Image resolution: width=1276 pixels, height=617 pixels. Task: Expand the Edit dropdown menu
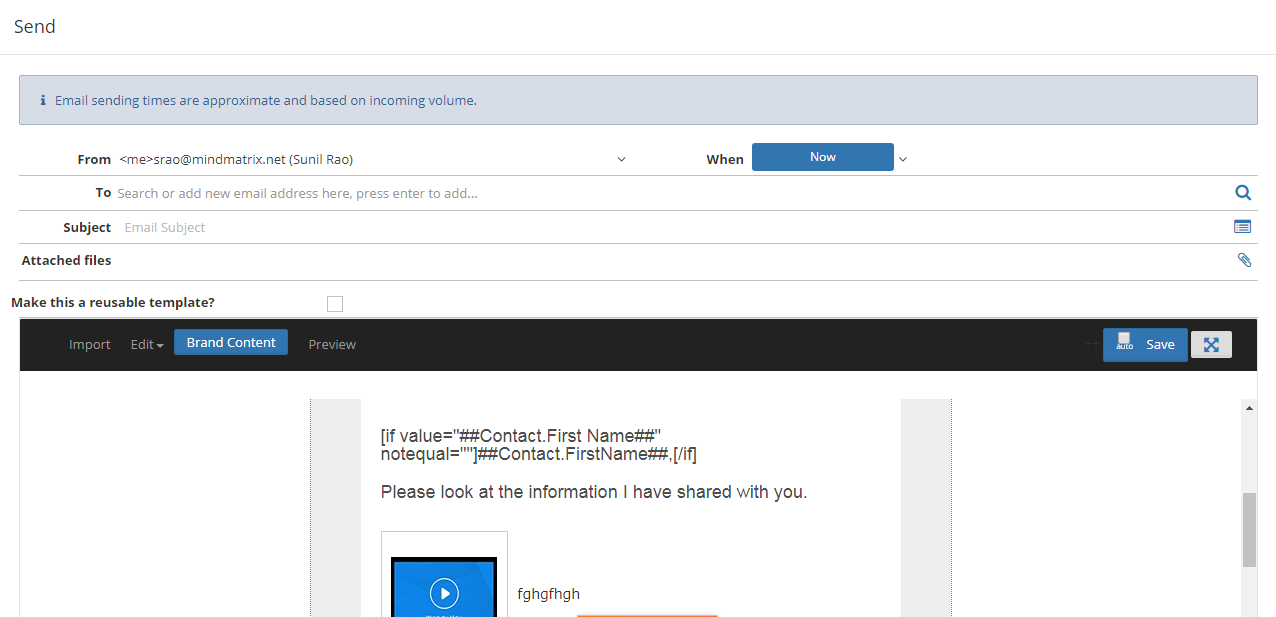(147, 344)
